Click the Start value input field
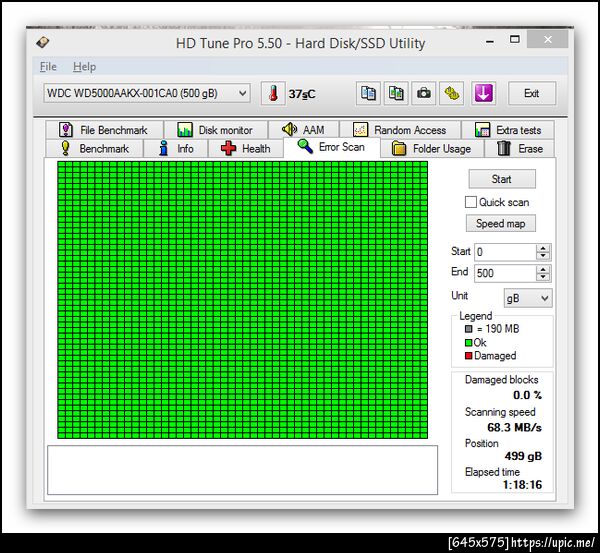 pyautogui.click(x=505, y=252)
